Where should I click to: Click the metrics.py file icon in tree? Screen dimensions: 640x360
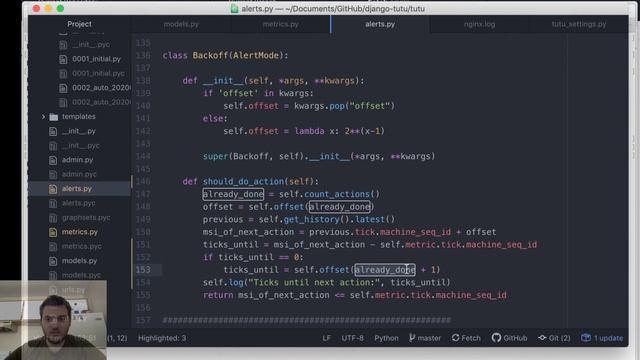click(x=53, y=232)
